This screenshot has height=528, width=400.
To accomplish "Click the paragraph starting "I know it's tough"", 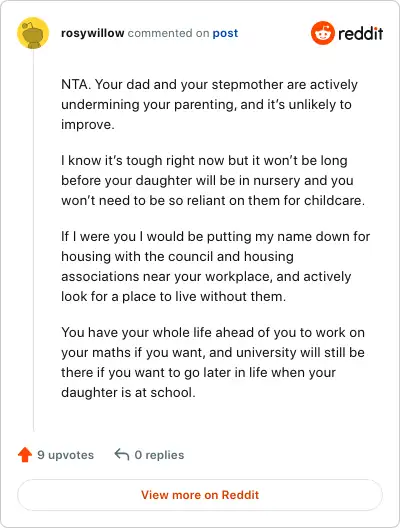I will 213,180.
